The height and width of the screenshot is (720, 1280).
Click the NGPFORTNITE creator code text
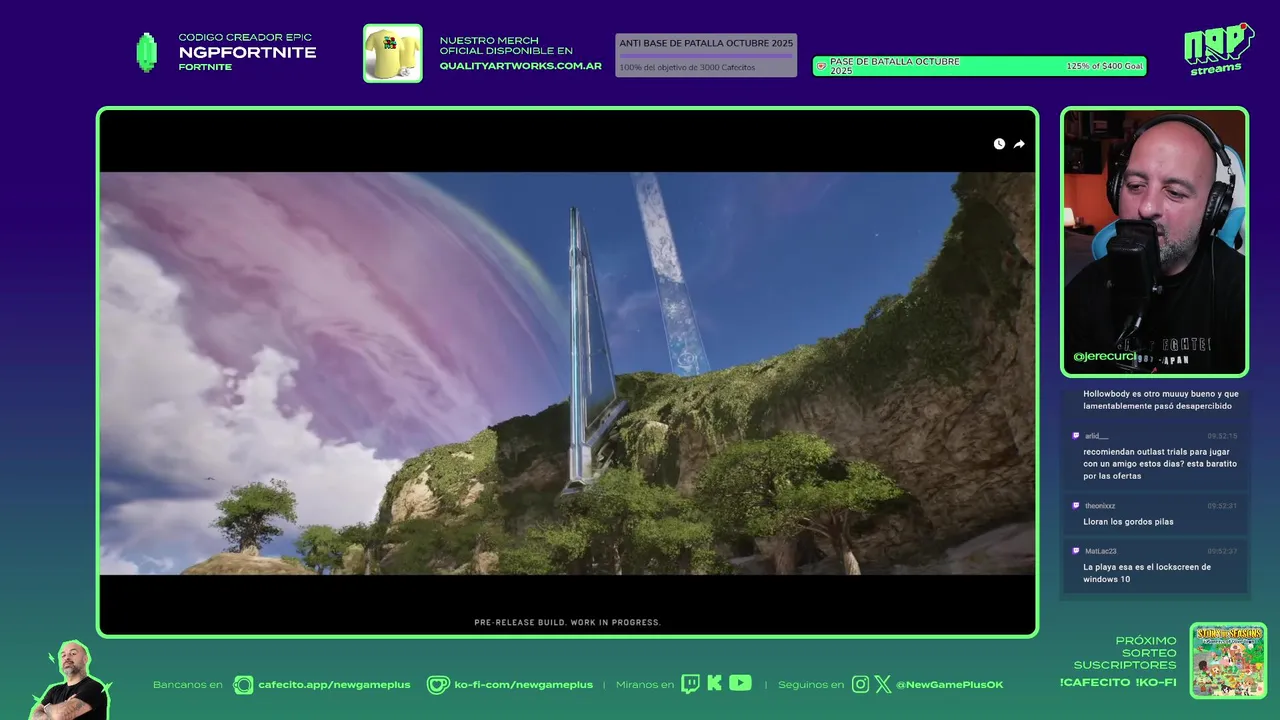tap(248, 52)
